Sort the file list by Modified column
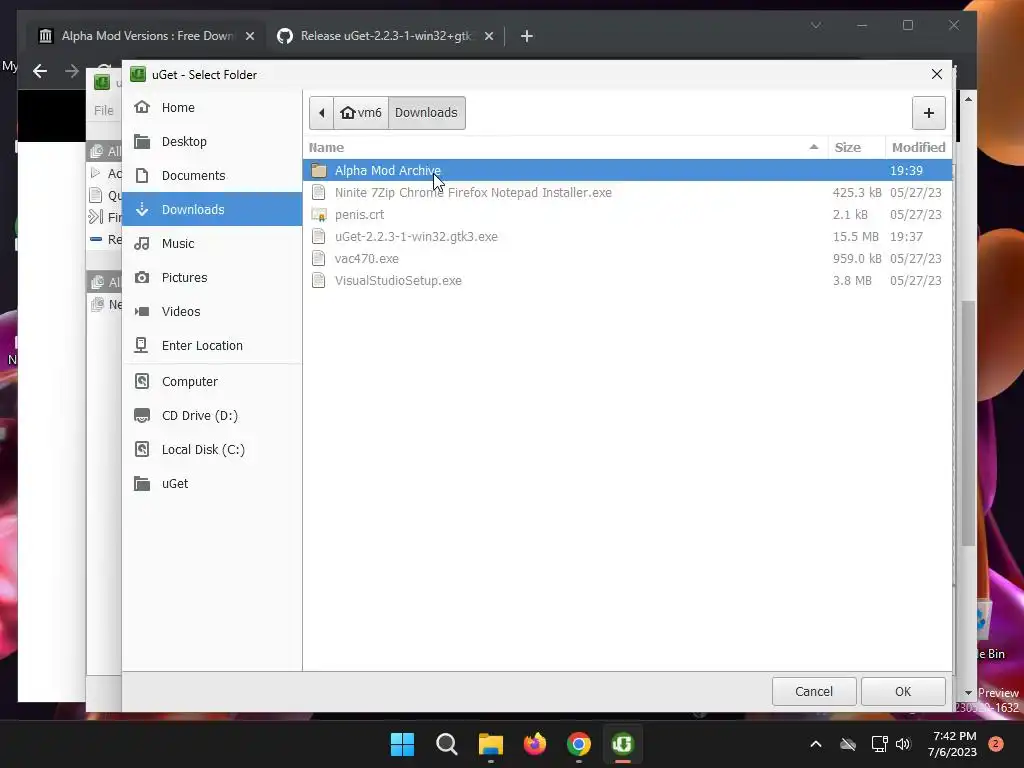The height and width of the screenshot is (768, 1024). tap(918, 148)
